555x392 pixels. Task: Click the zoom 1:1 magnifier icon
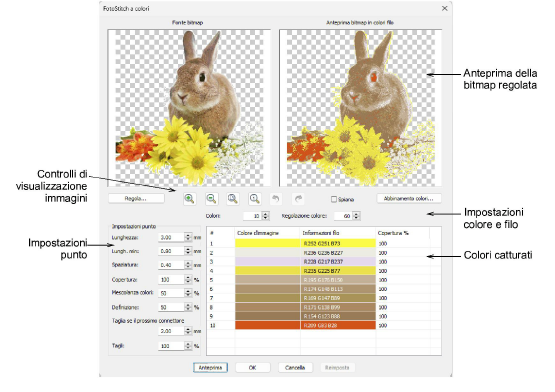pos(254,199)
